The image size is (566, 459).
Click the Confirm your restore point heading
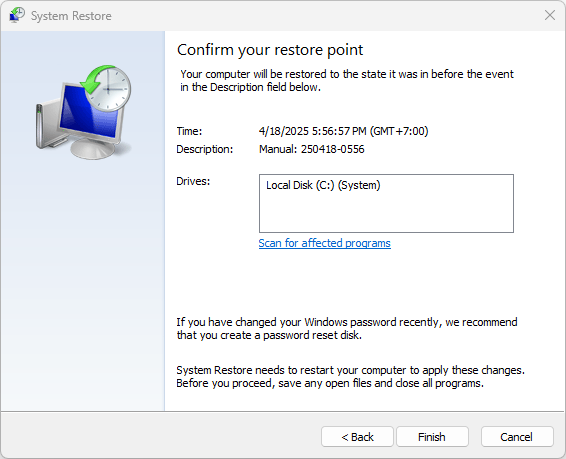(x=270, y=50)
